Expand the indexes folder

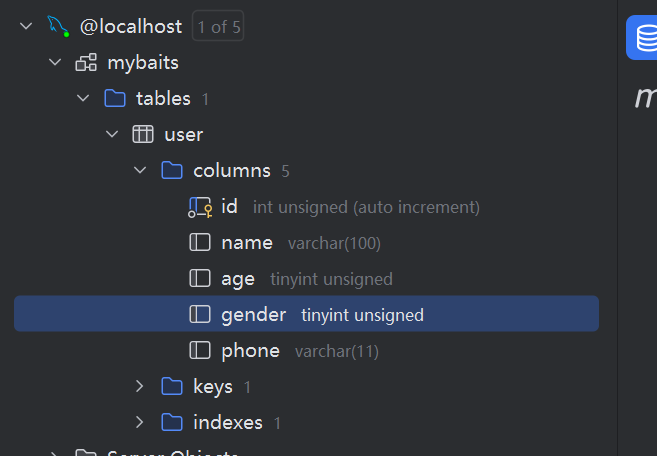140,422
